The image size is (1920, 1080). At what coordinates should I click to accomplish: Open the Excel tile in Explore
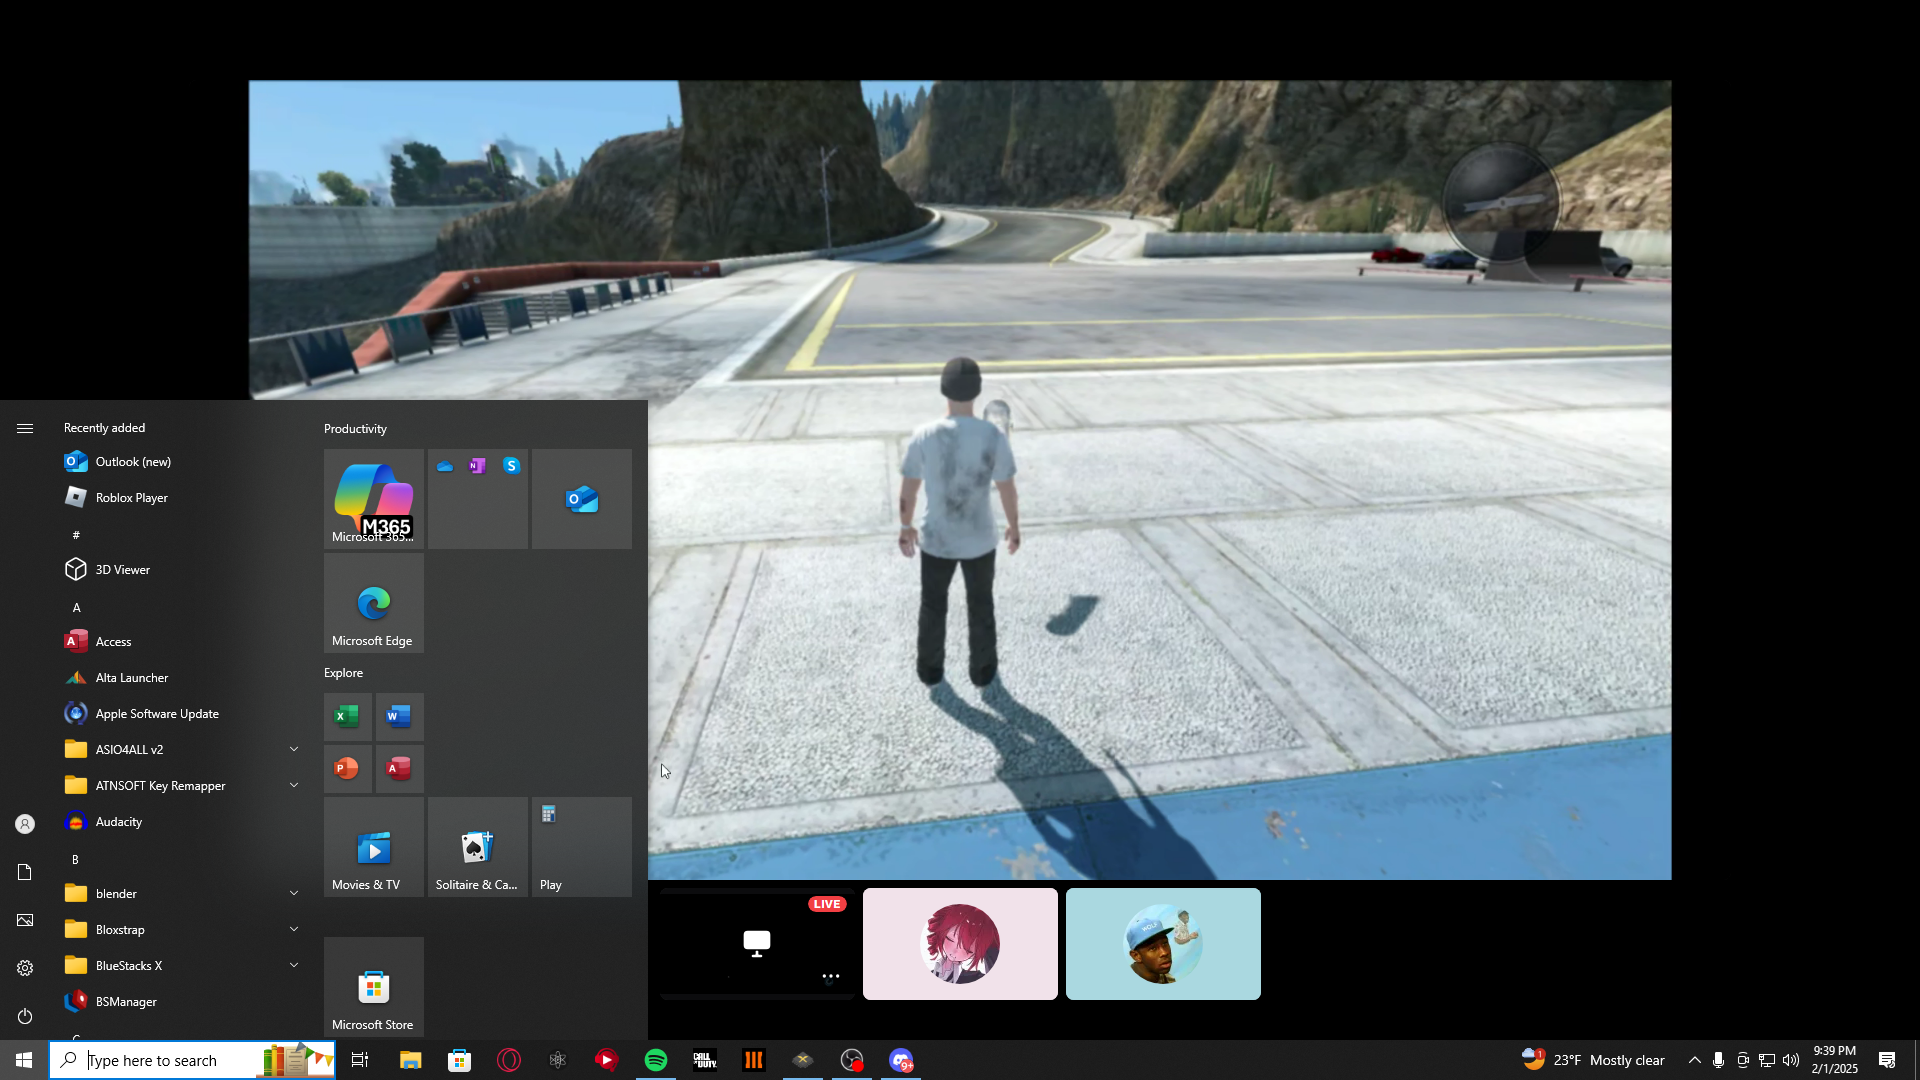[347, 716]
